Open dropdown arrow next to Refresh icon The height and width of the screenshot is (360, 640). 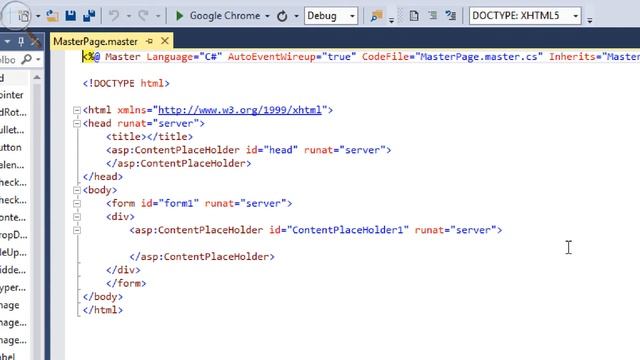[296, 16]
